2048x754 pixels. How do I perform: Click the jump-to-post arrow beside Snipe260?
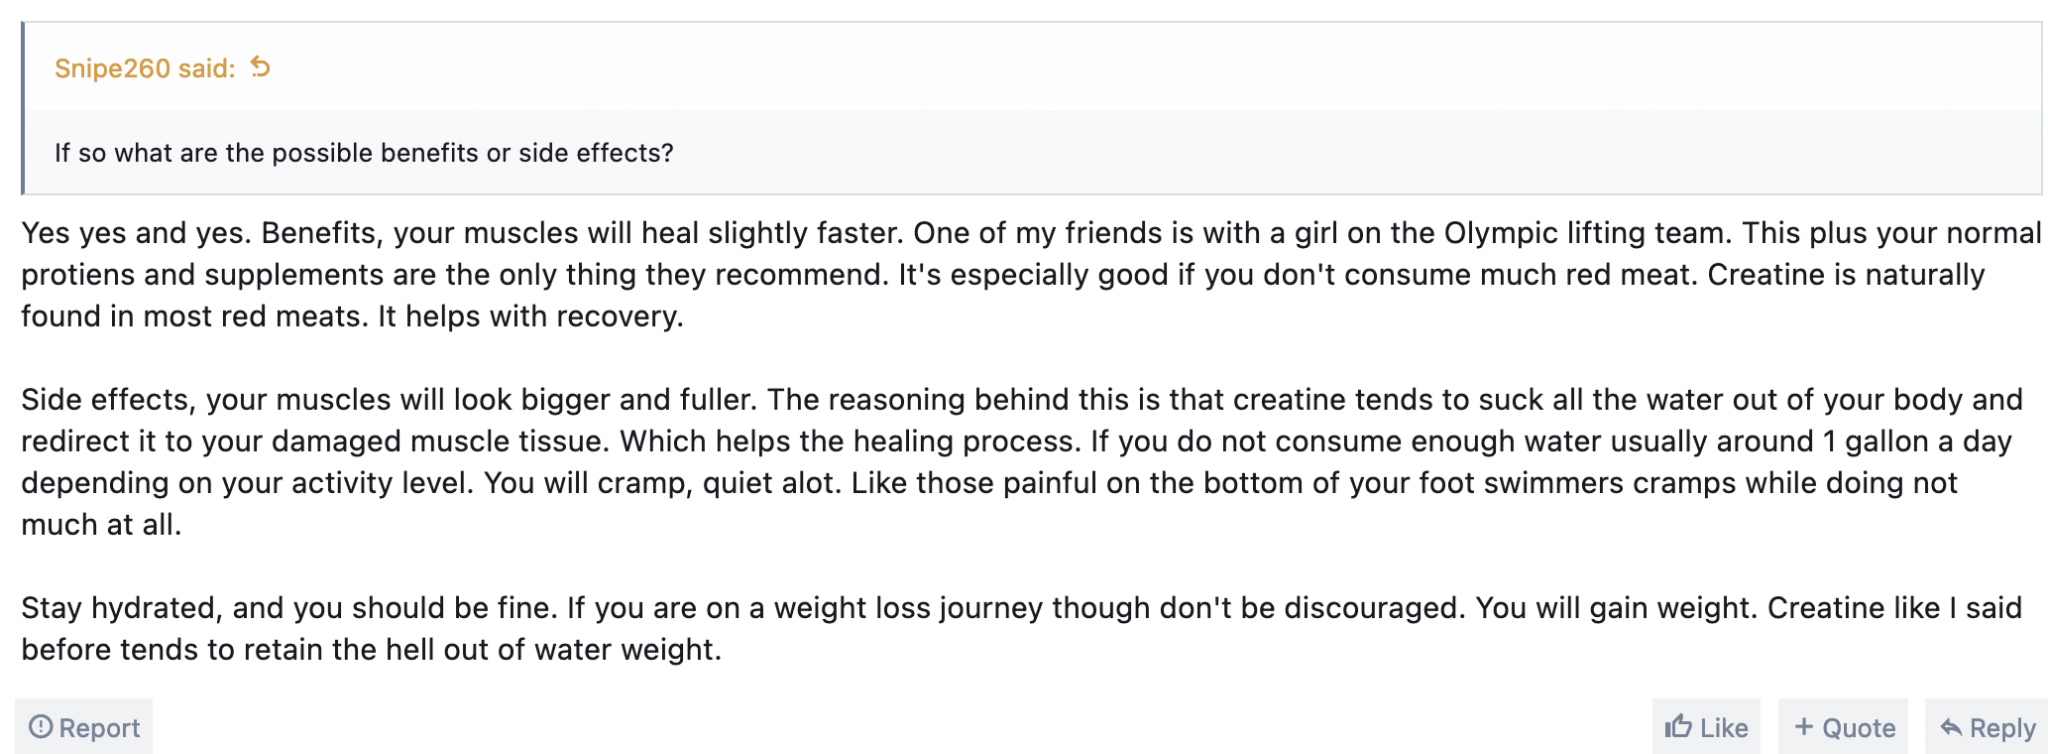coord(261,67)
